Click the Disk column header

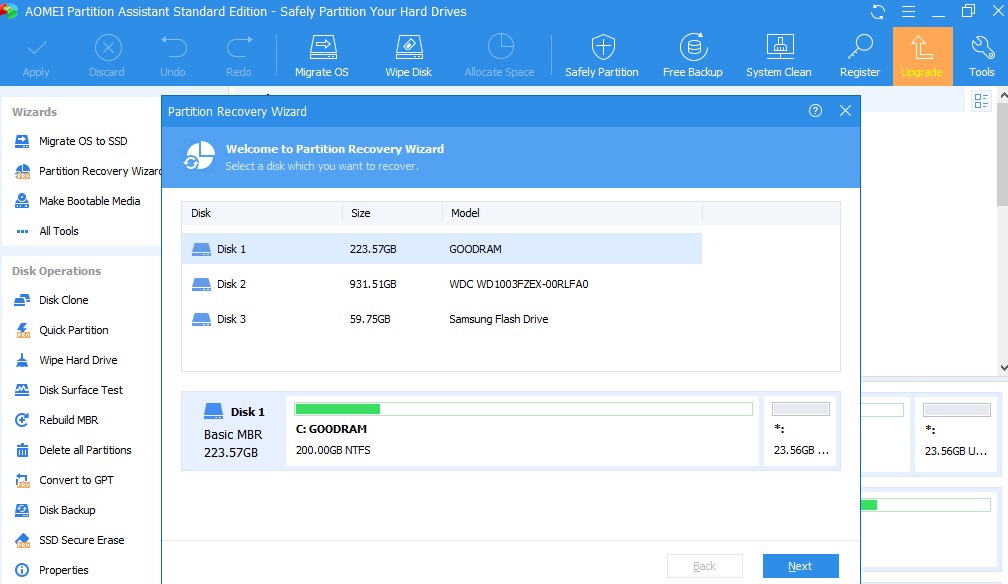(x=262, y=213)
